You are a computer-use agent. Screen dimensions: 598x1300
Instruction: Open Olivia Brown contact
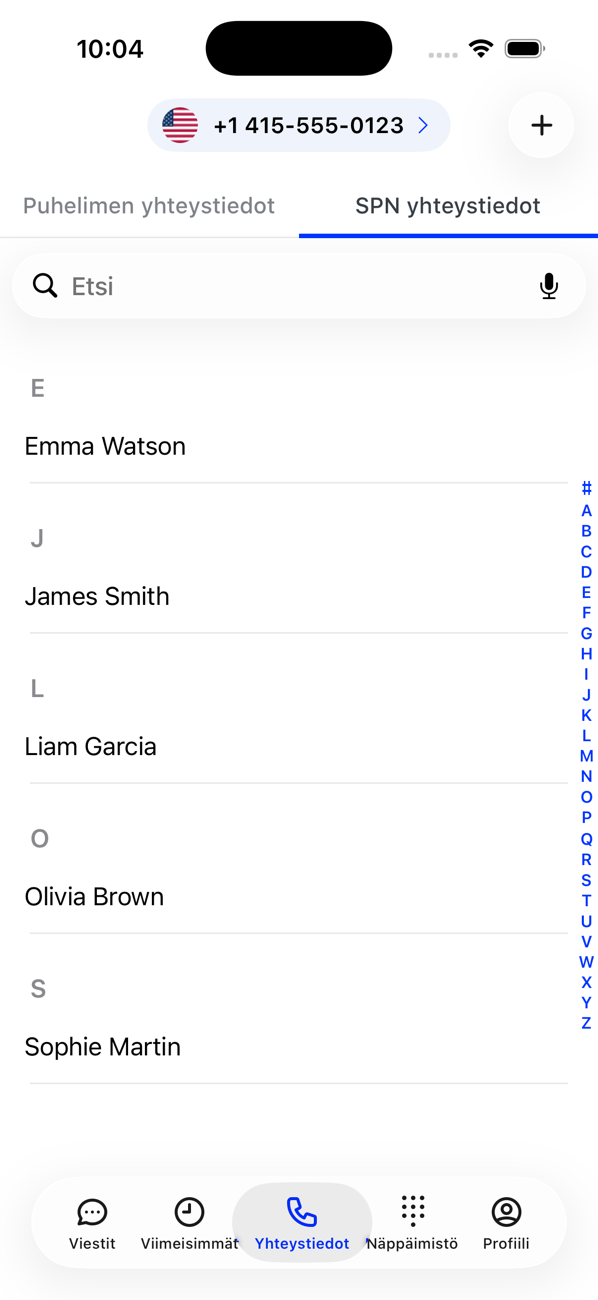pos(299,897)
